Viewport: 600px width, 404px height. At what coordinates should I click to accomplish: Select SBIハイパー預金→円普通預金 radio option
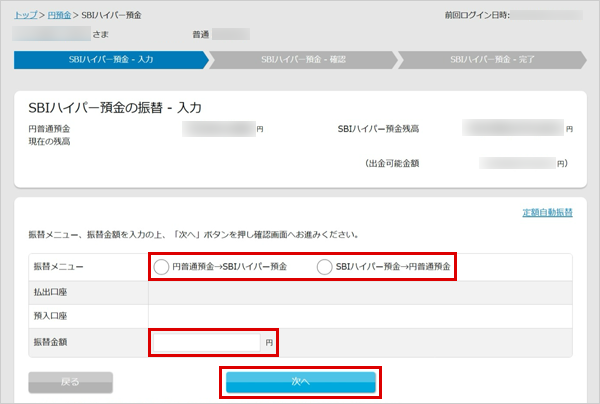point(324,267)
